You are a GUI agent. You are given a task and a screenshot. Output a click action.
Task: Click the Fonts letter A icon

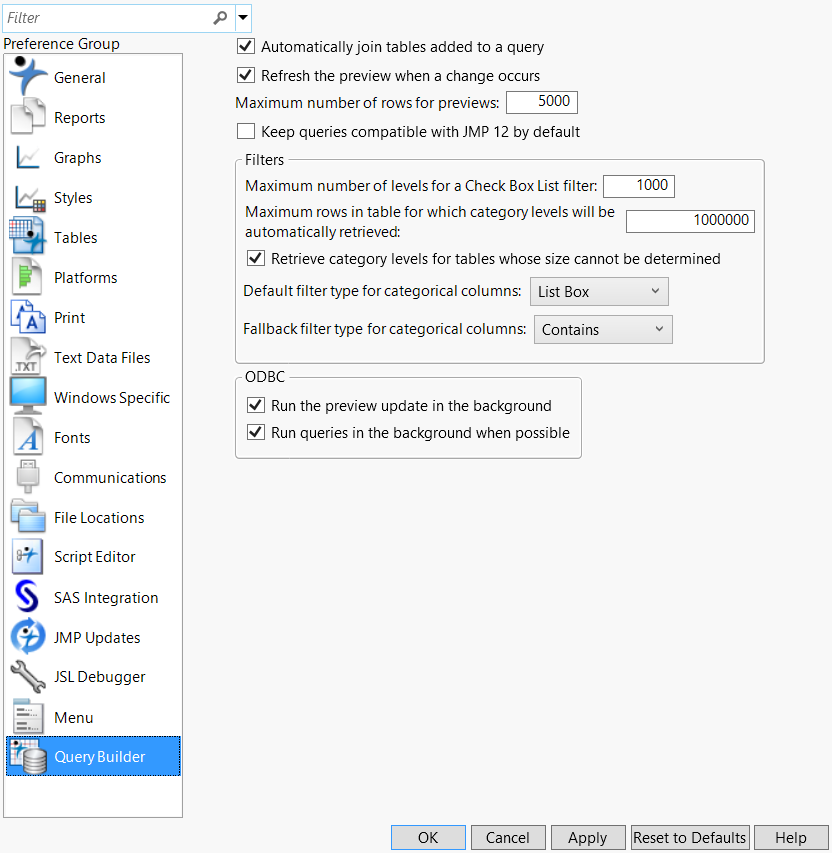(28, 437)
